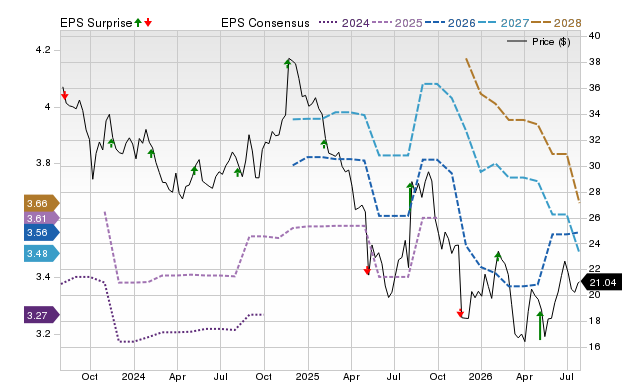Click the 2025 label on the time axis
The image size is (640, 382).
click(x=307, y=376)
